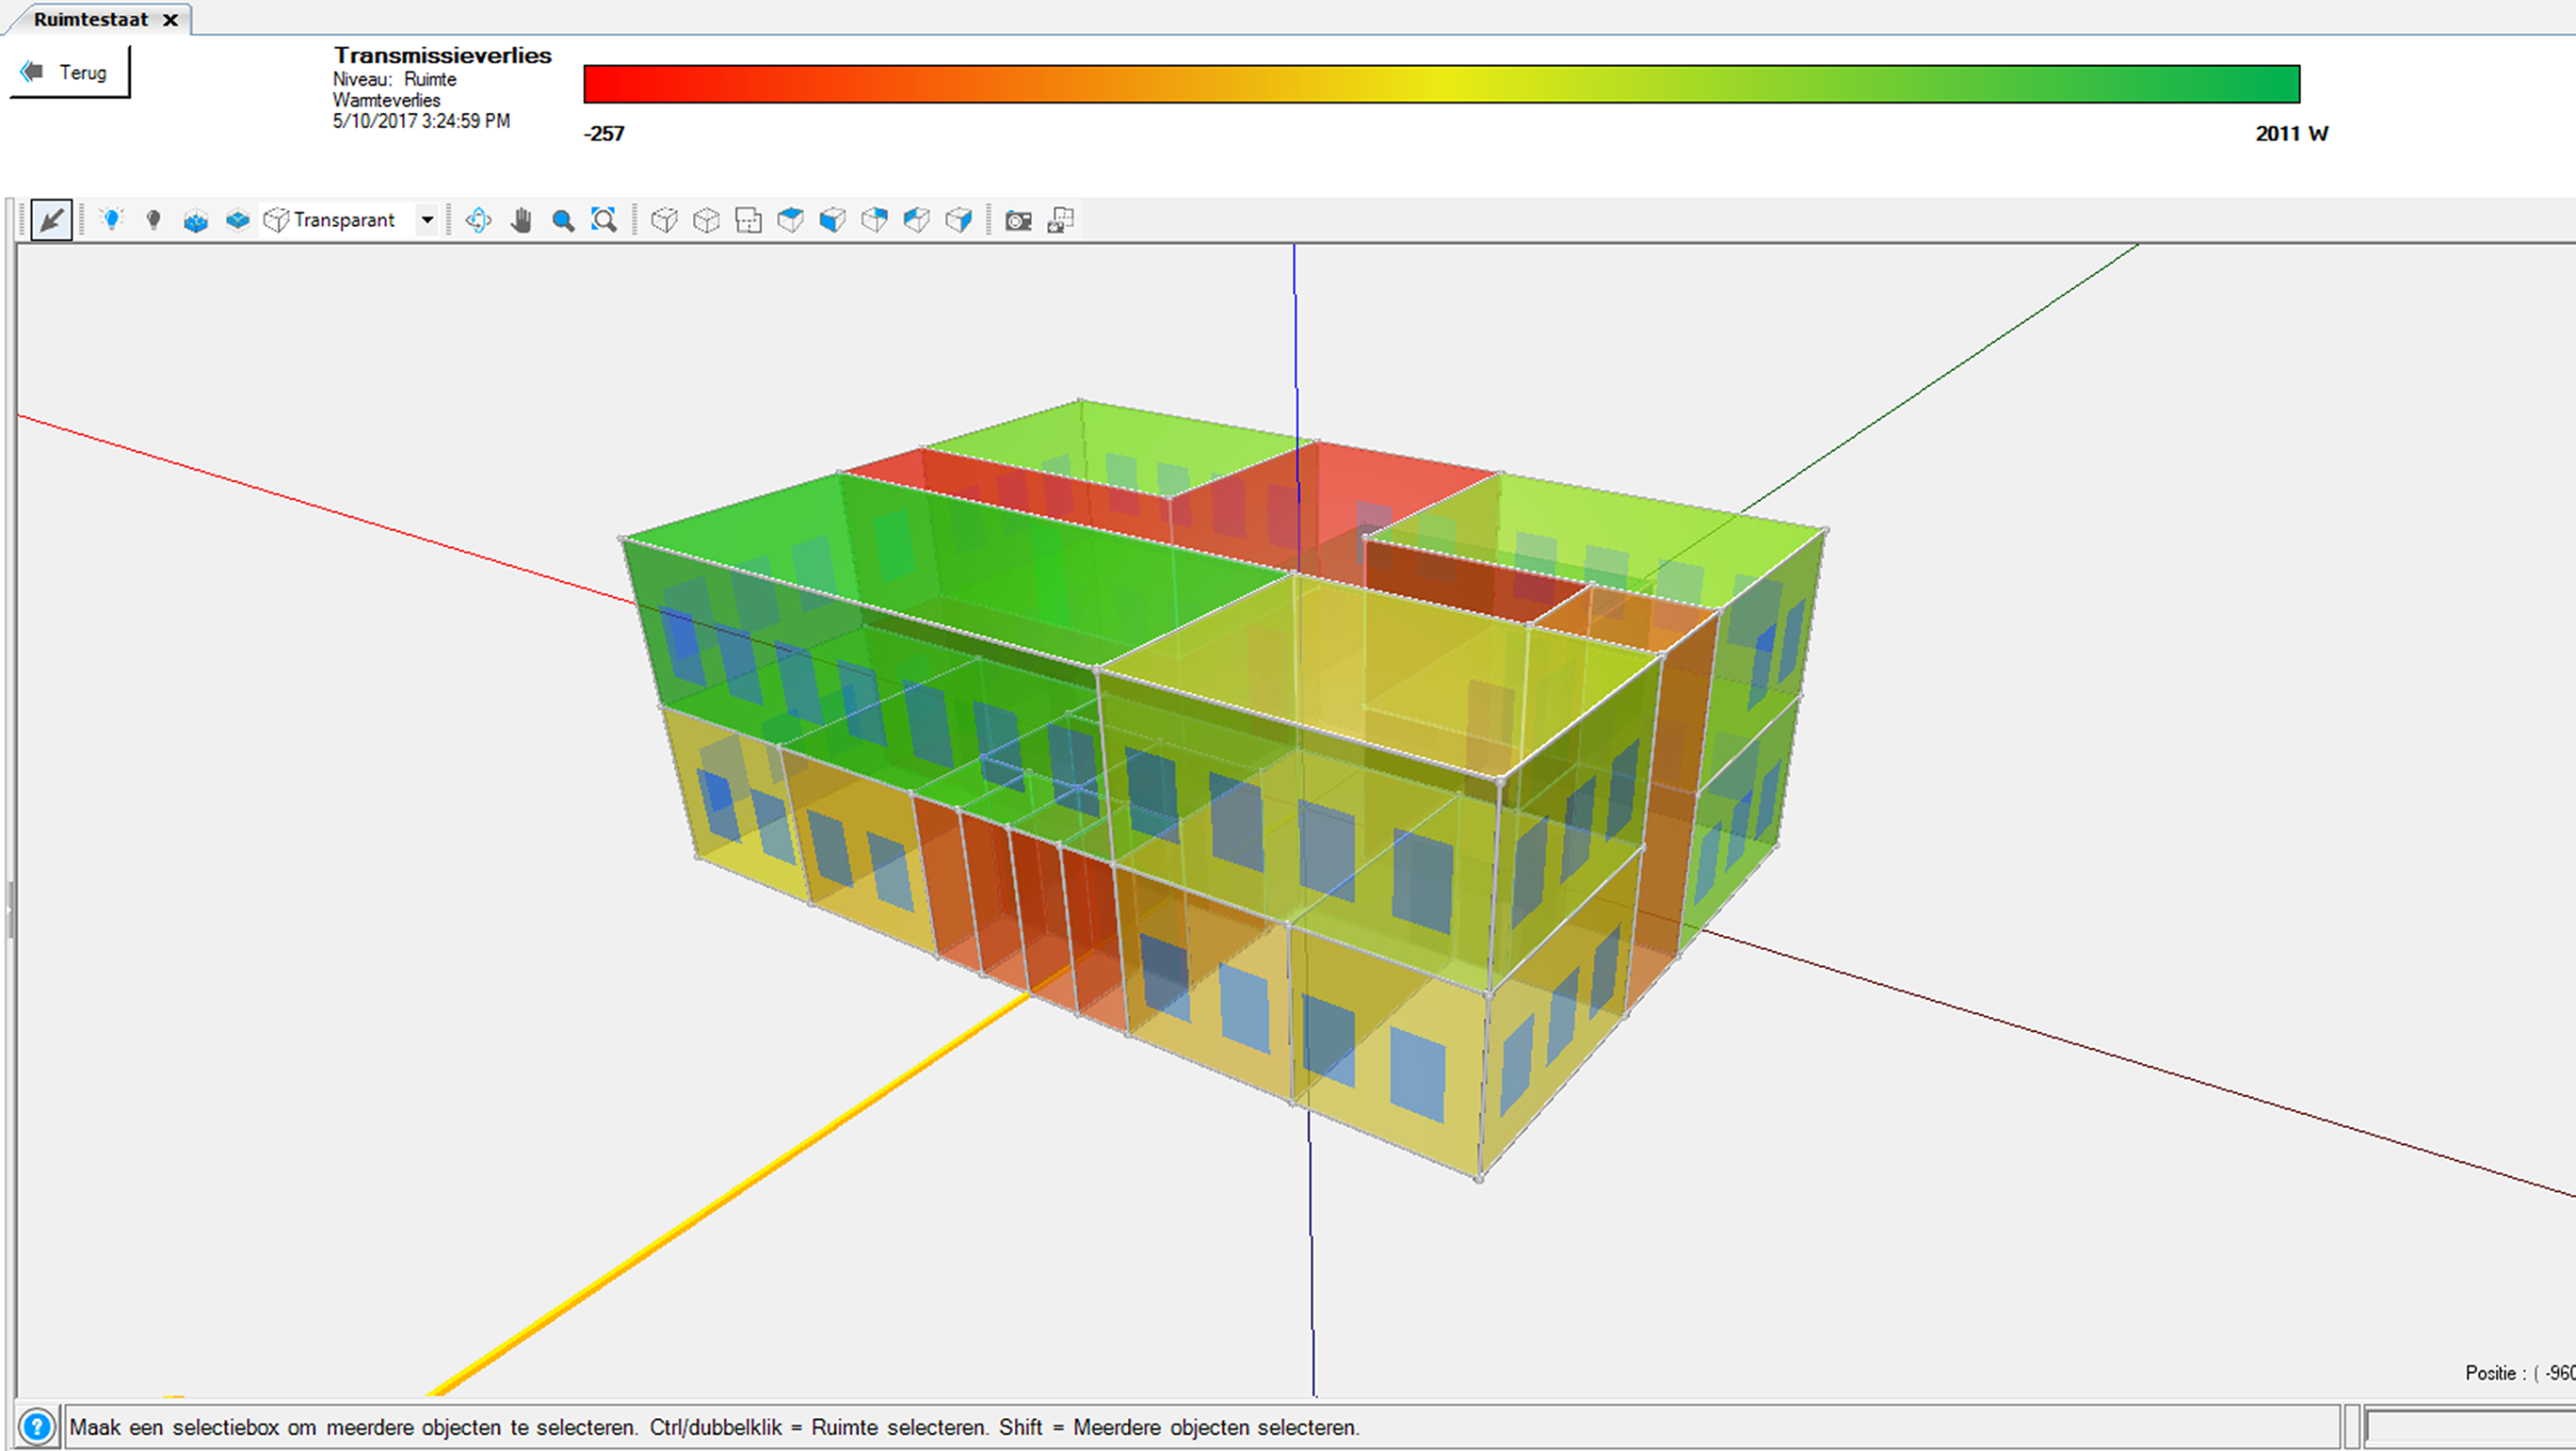Screen dimensions: 2576x1451
Task: Click the blue building block icon
Action: click(x=195, y=220)
